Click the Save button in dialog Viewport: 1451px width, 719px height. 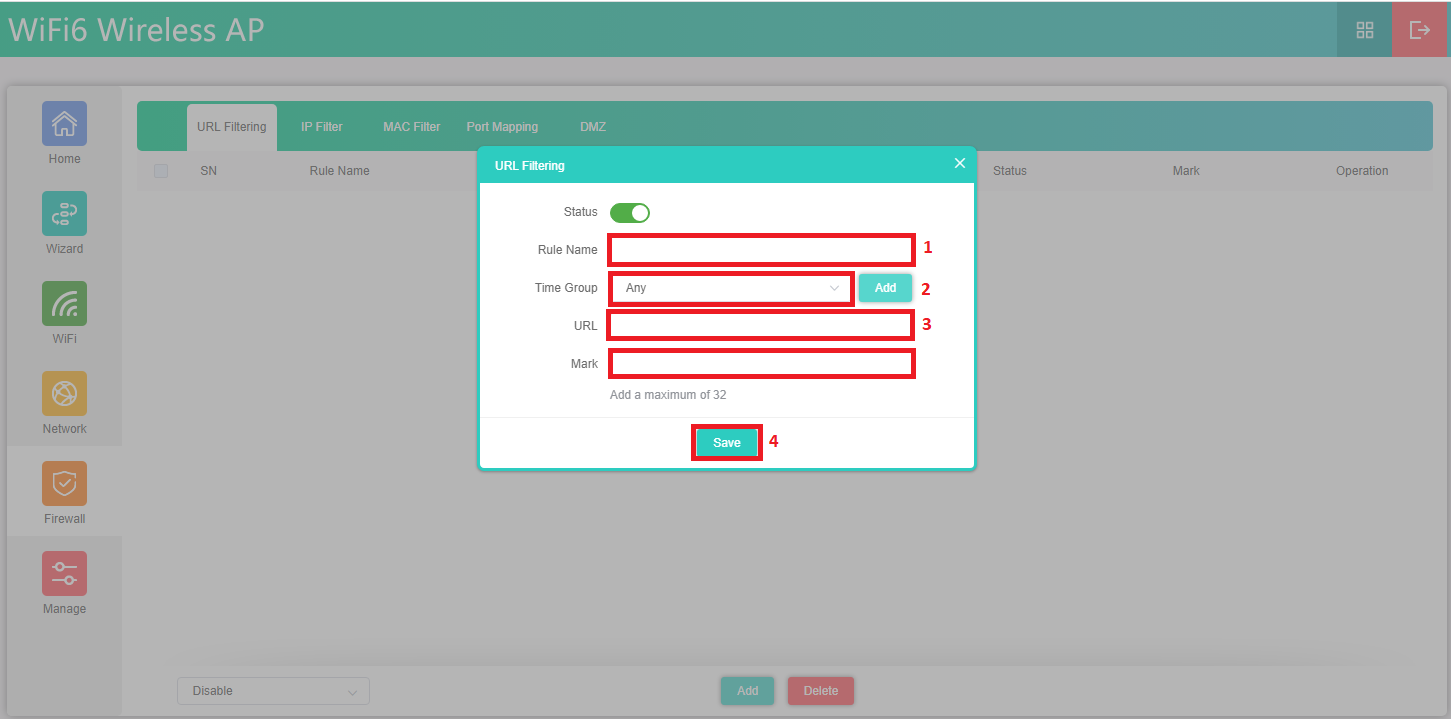[727, 443]
